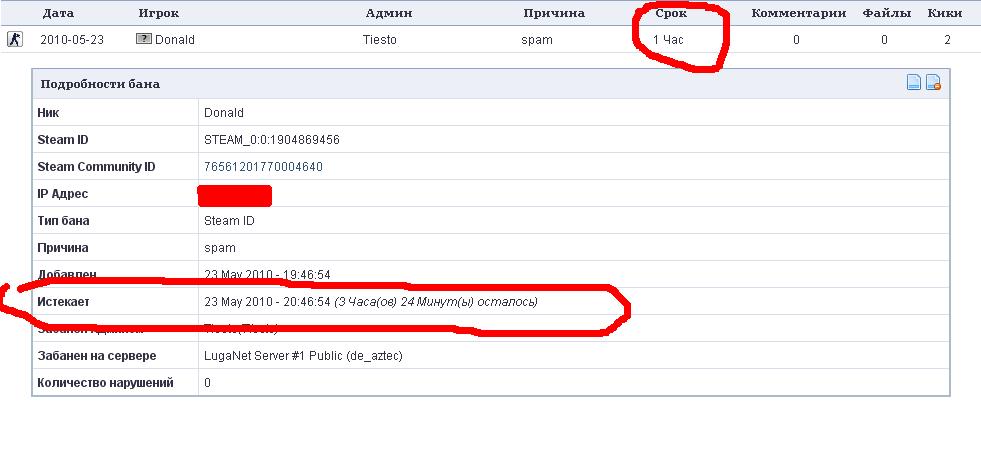Select the date cell 2010-05-23

(x=72, y=40)
